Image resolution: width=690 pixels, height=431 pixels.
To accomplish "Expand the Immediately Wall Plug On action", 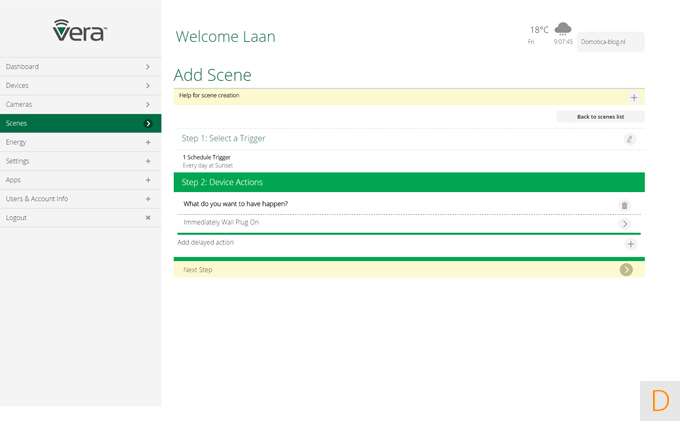I will 625,224.
